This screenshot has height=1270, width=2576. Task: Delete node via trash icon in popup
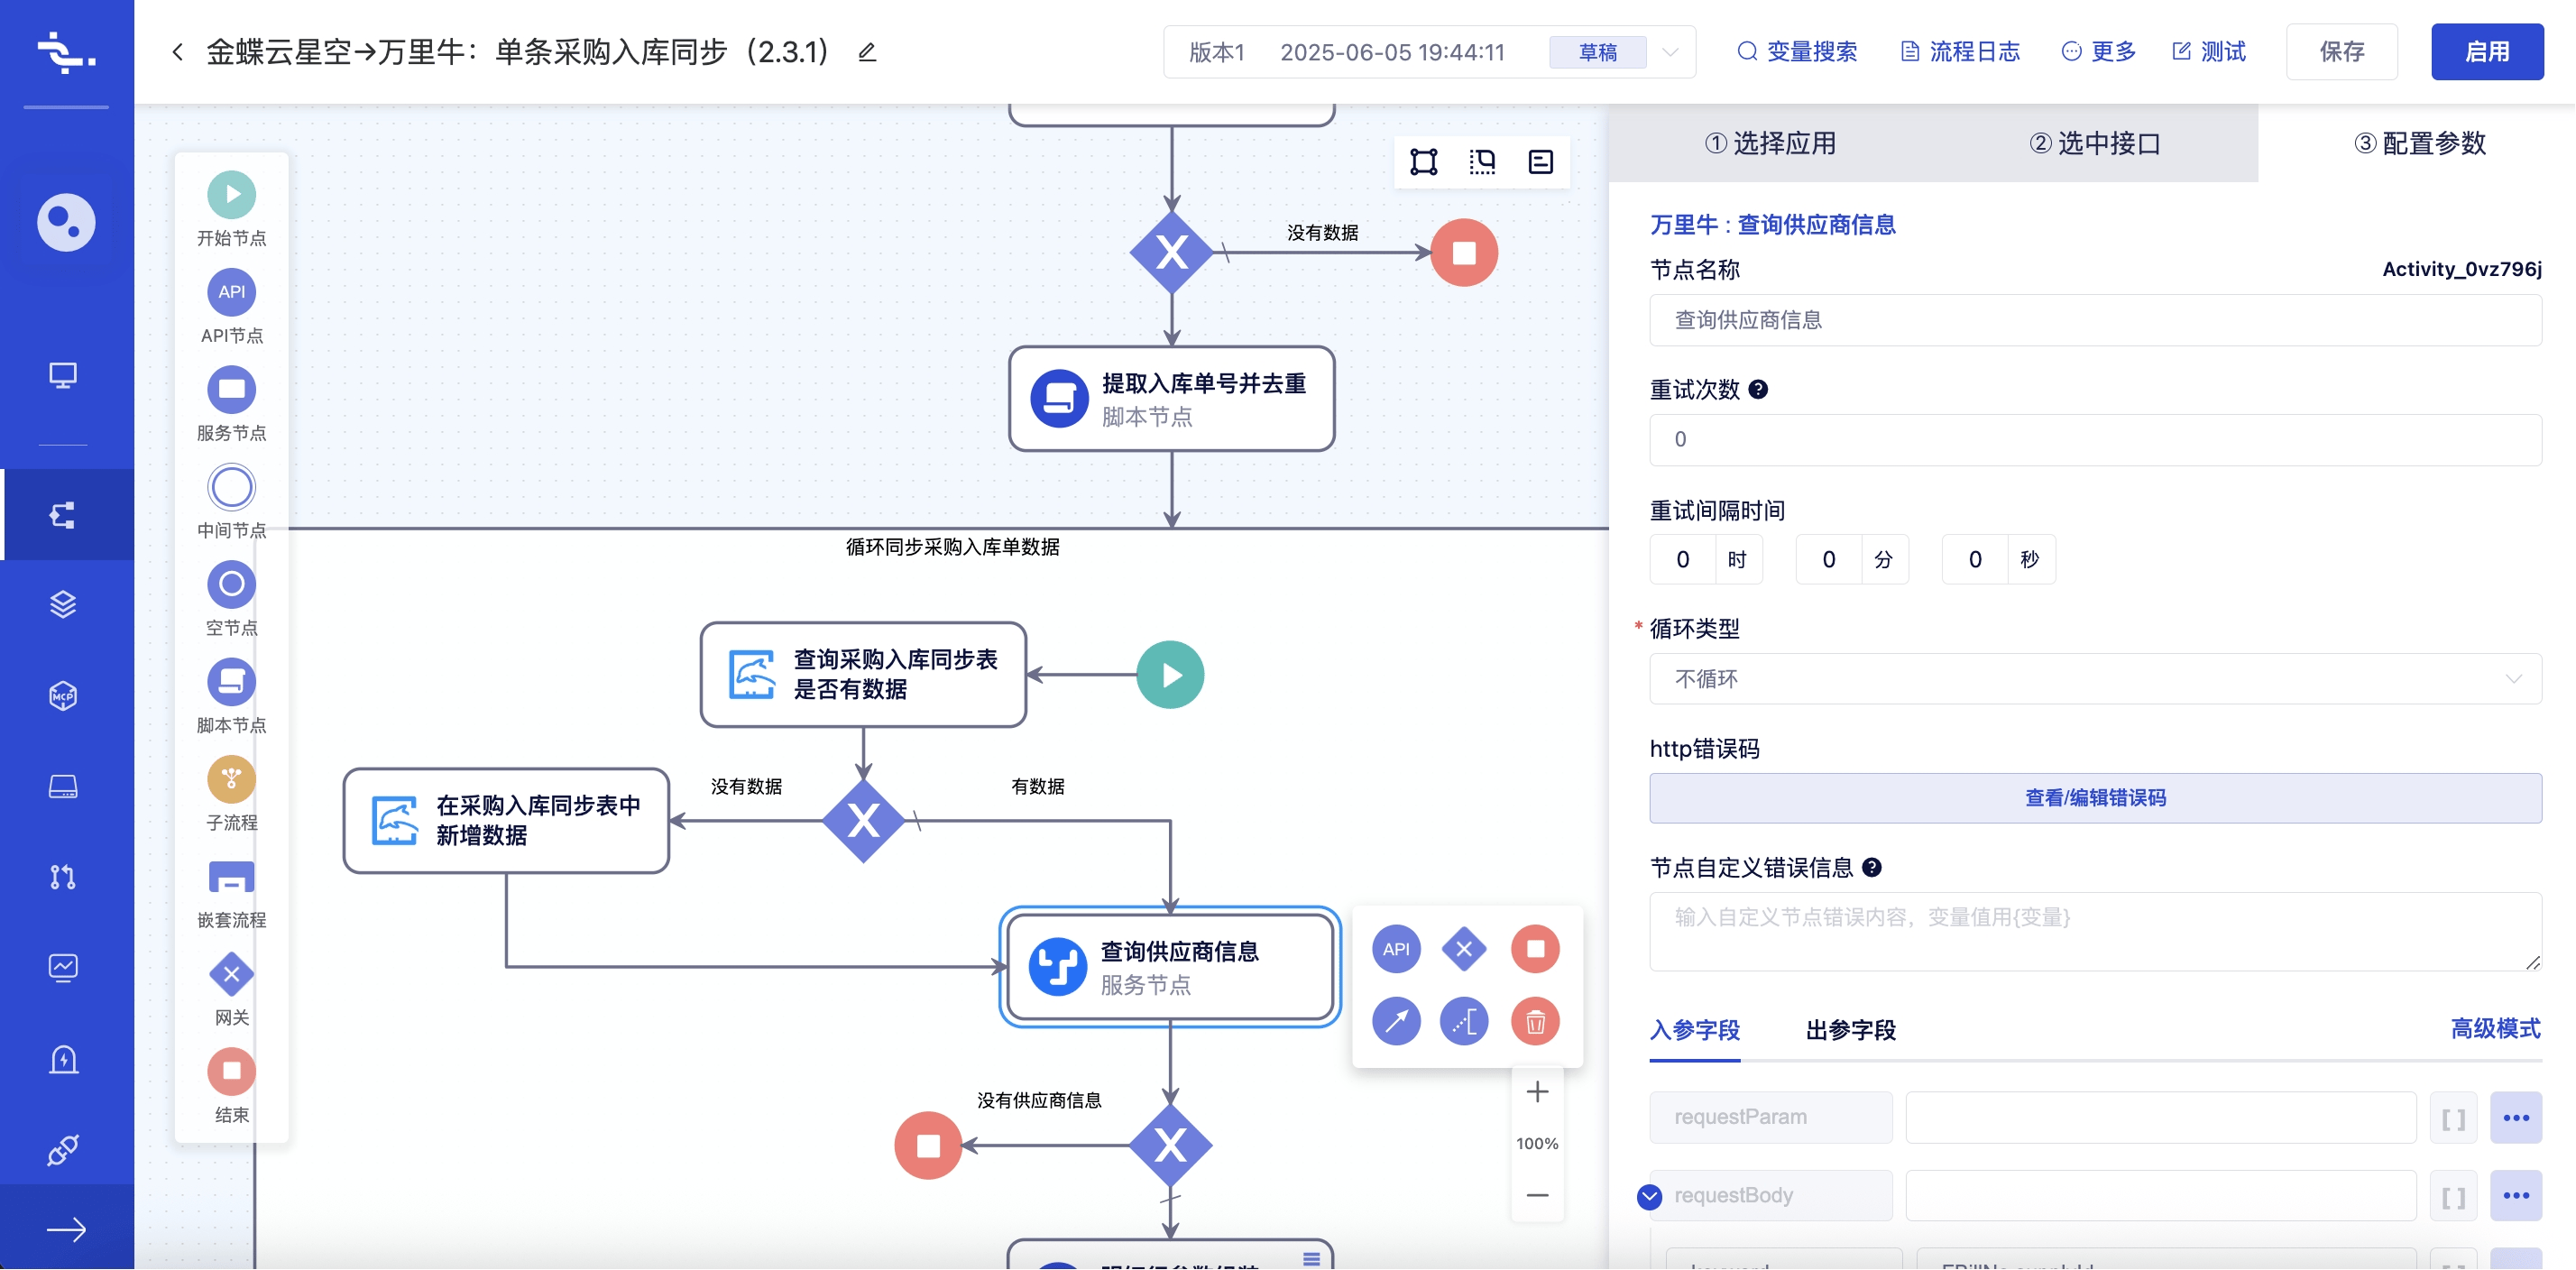1535,1021
